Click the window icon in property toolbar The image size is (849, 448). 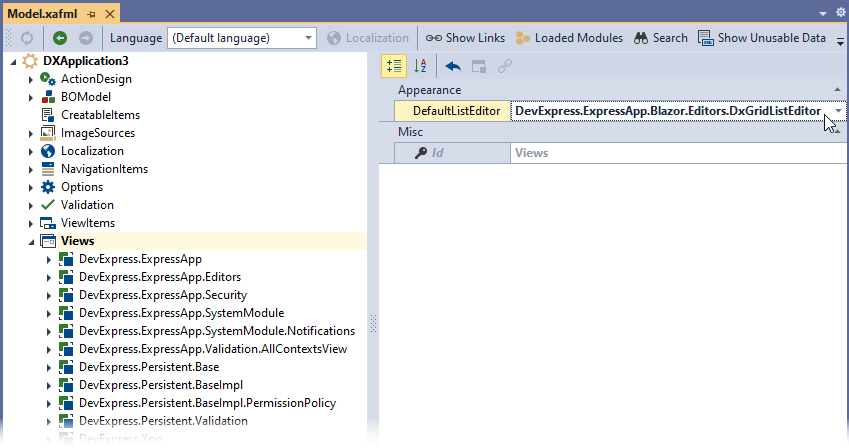[x=479, y=66]
